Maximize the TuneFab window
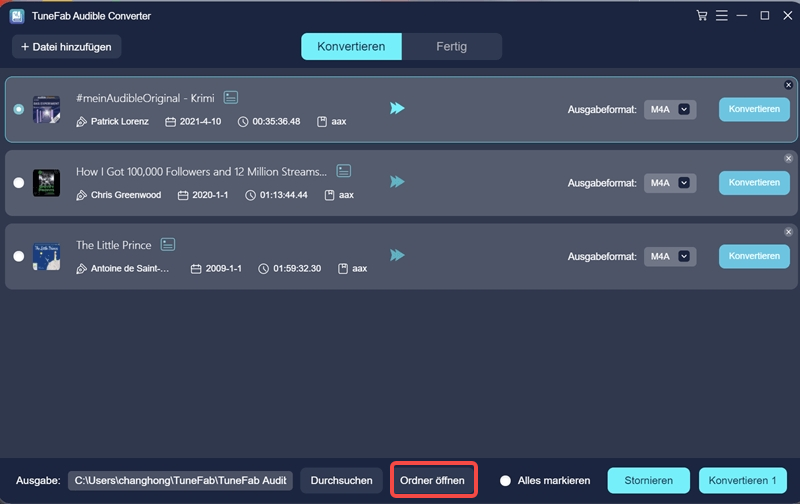800x504 pixels. [x=765, y=16]
